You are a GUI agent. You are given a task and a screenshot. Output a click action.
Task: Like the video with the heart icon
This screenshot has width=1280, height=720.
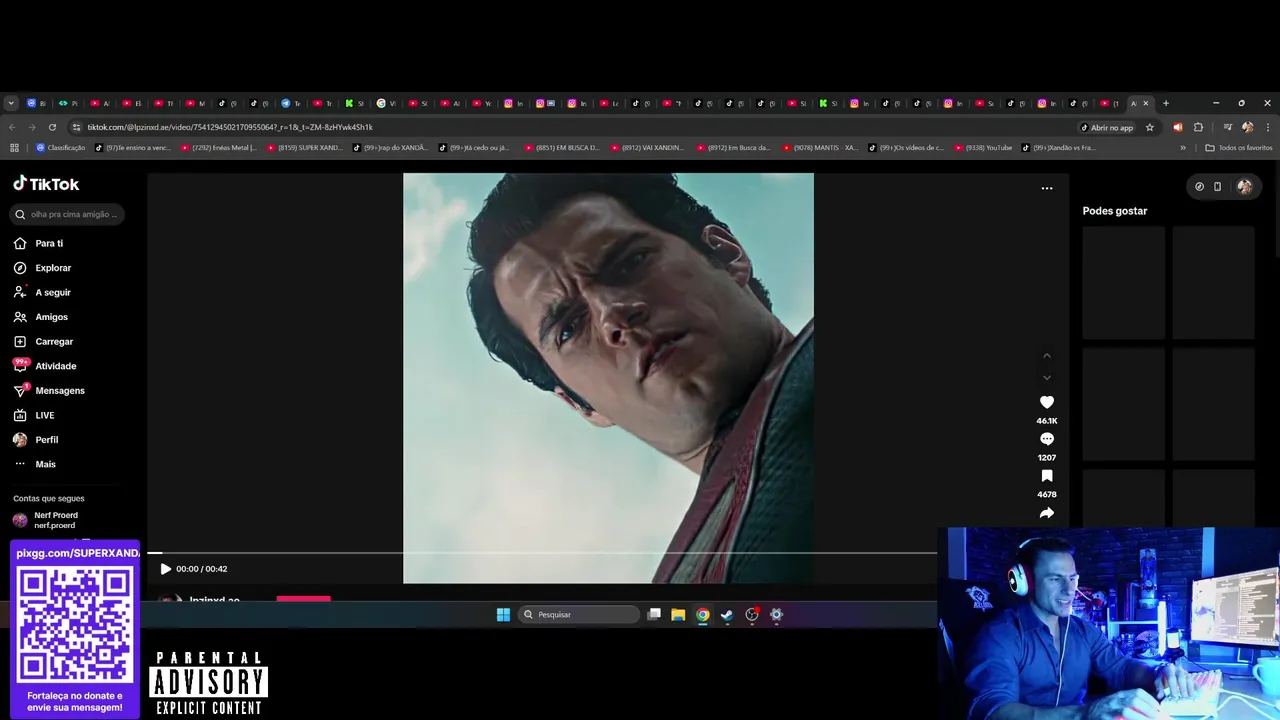(x=1047, y=402)
